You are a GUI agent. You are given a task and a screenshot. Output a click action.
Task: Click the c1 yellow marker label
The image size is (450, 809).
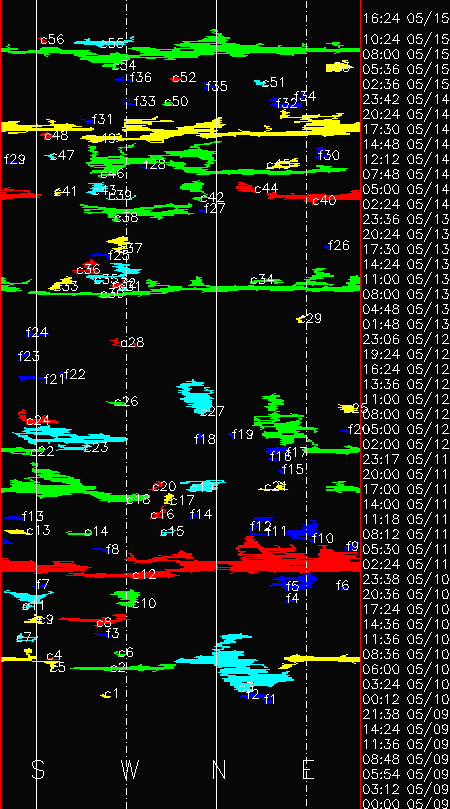point(112,693)
